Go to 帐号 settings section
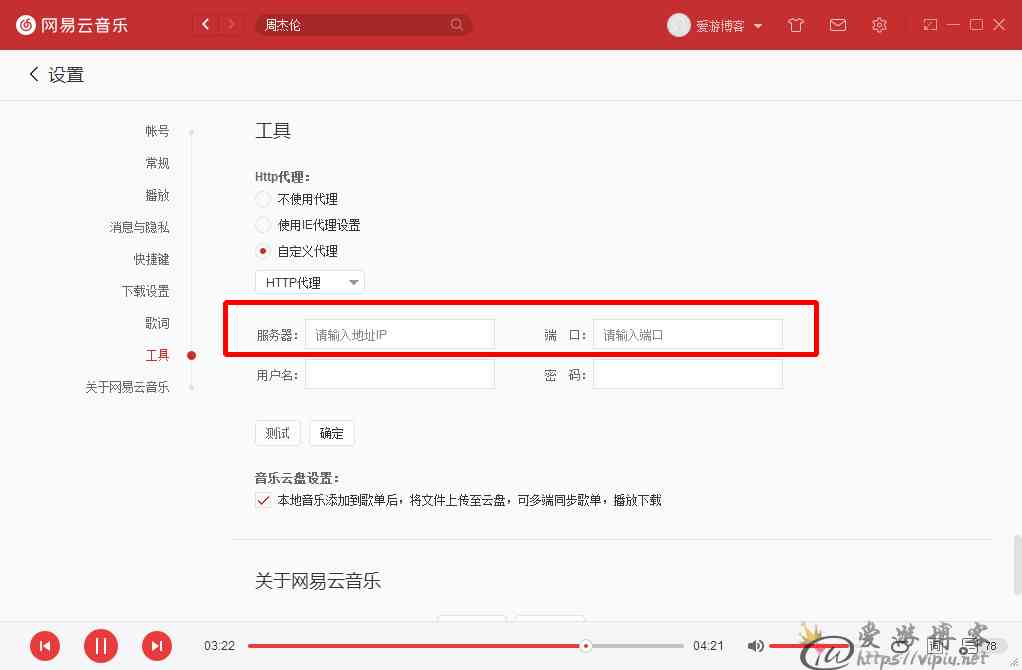The width and height of the screenshot is (1022, 670). (x=157, y=131)
